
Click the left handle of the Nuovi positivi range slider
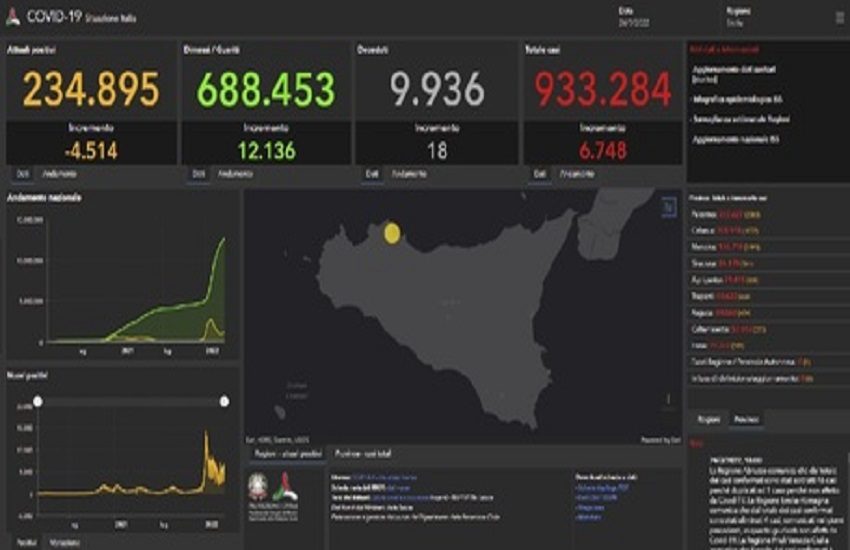click(x=38, y=401)
